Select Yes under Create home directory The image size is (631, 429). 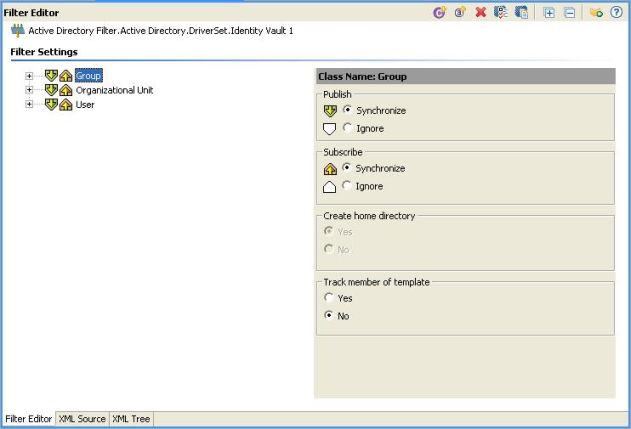pos(329,231)
